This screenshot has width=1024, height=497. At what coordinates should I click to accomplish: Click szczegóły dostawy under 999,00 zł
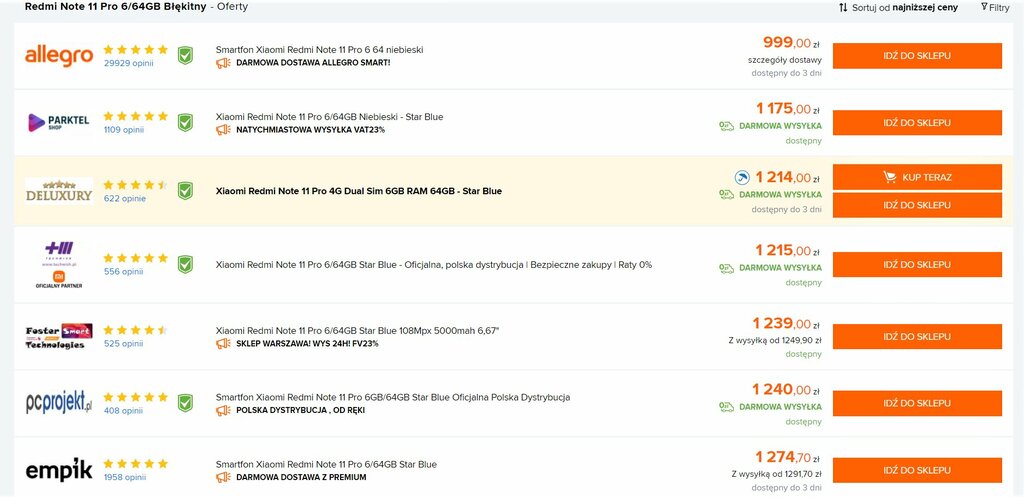785,60
